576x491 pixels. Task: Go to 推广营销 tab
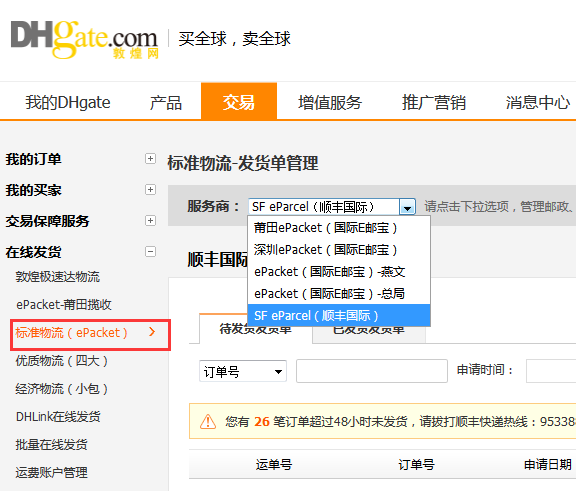[433, 102]
